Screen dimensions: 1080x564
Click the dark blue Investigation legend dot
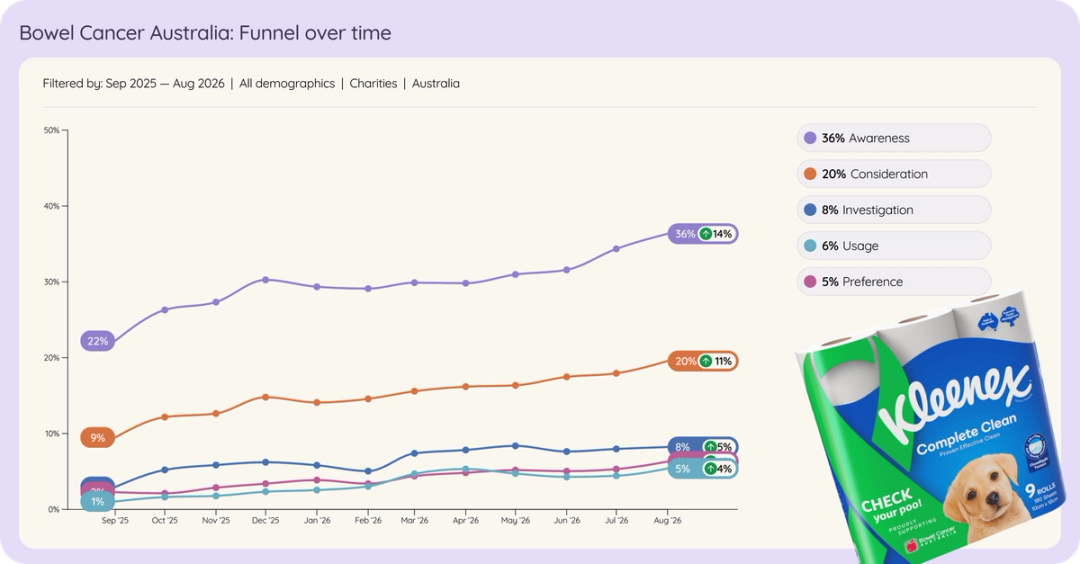(x=810, y=209)
